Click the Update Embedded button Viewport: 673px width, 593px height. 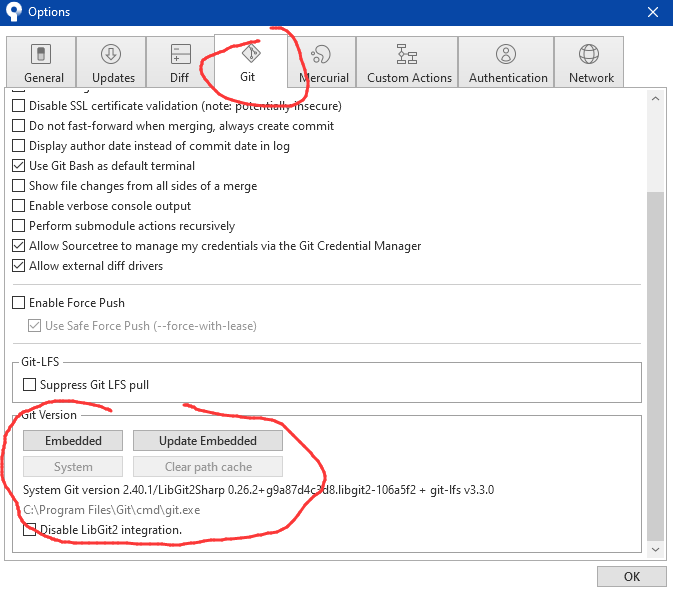click(x=208, y=441)
